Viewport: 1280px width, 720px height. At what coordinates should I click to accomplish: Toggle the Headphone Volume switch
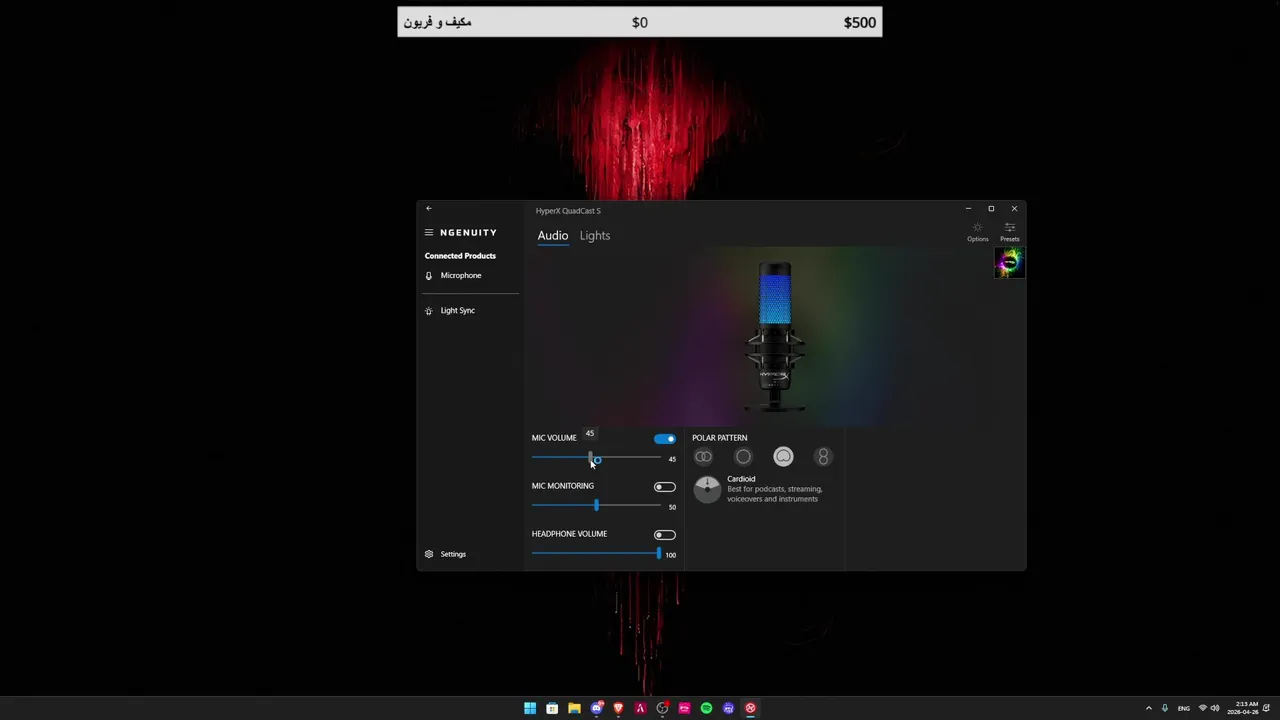pos(665,535)
